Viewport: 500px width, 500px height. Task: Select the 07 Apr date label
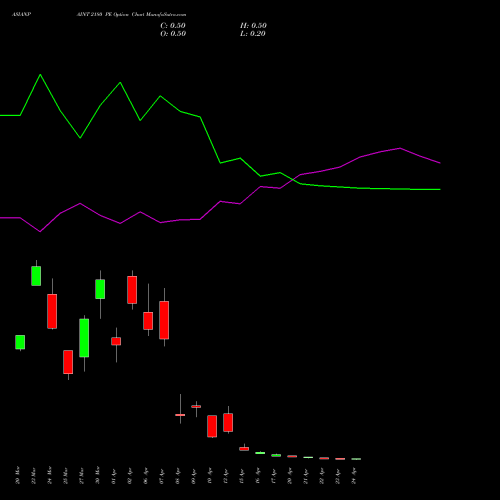point(162,475)
